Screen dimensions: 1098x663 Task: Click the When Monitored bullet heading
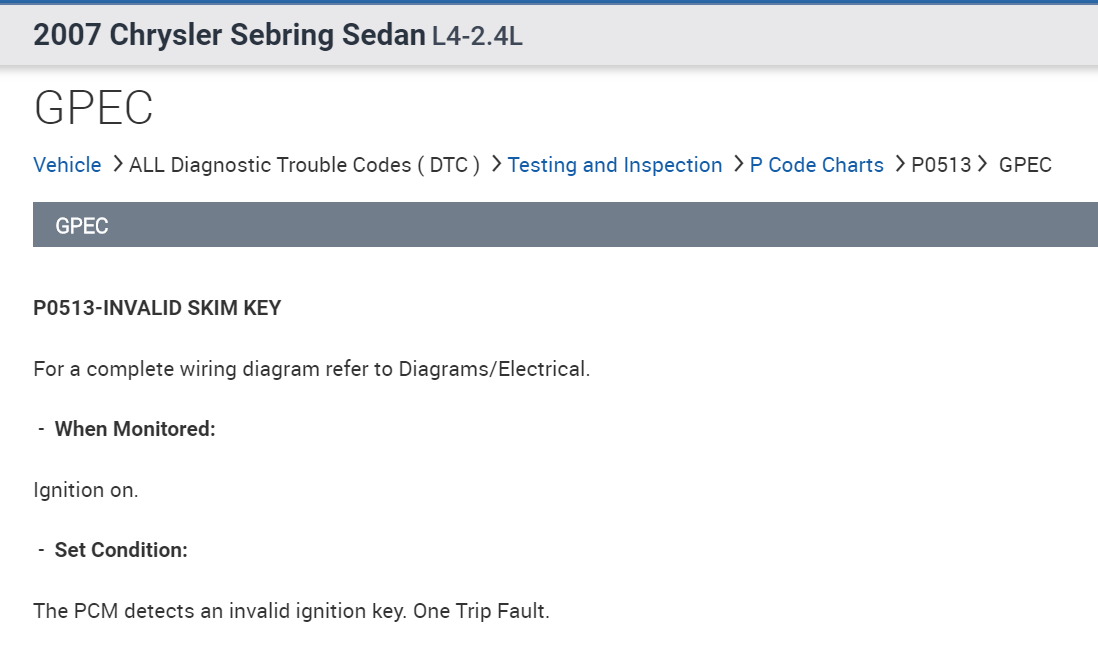135,429
